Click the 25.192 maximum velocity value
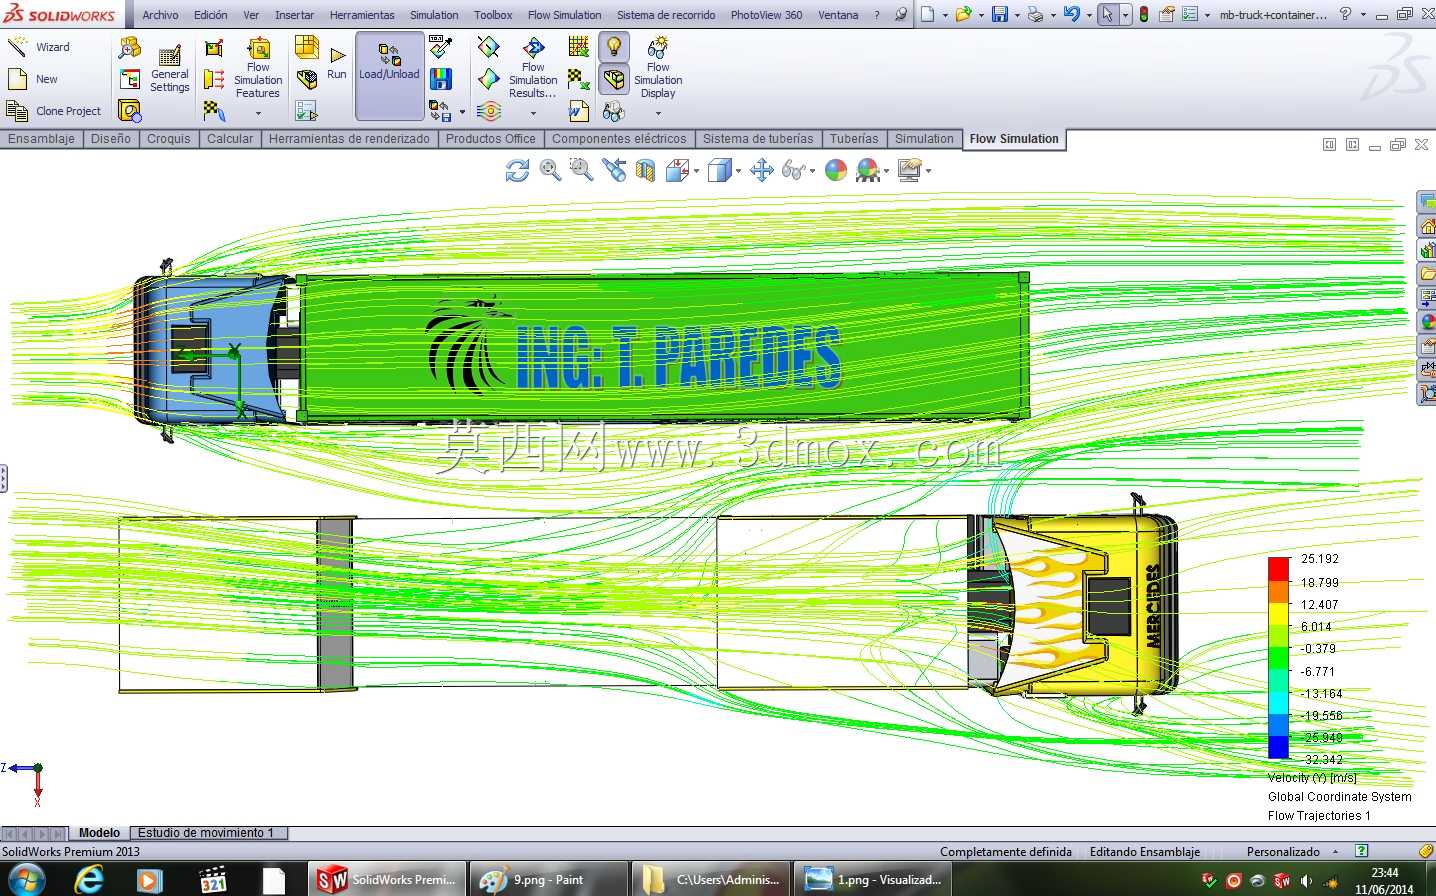Image resolution: width=1436 pixels, height=896 pixels. click(x=1319, y=559)
